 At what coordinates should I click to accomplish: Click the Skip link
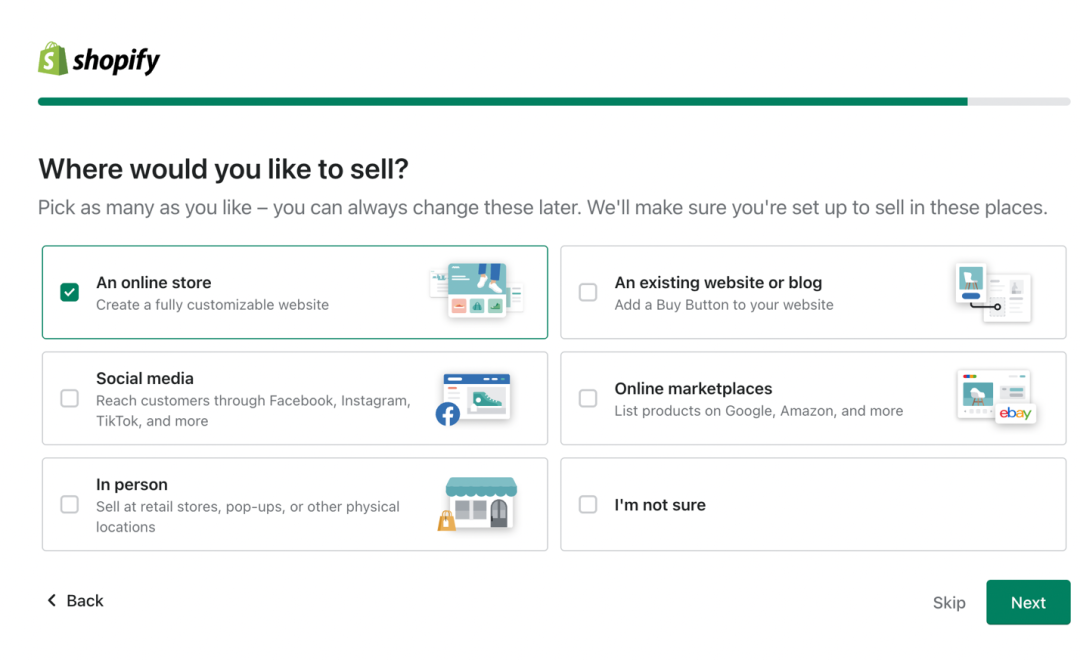pyautogui.click(x=948, y=602)
